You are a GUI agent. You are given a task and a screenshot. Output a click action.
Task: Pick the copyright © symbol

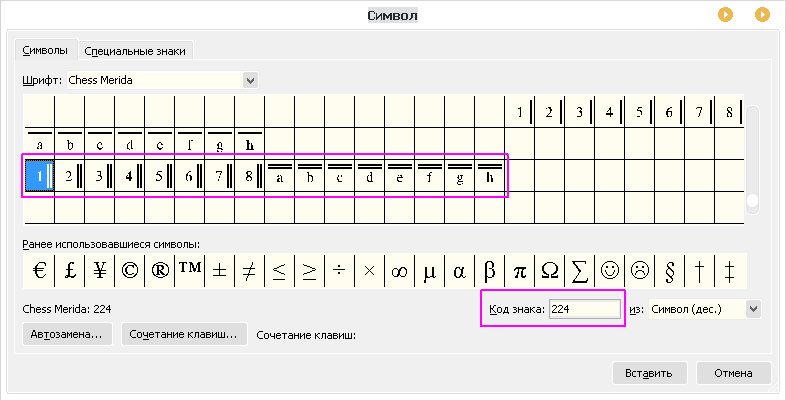[x=130, y=270]
